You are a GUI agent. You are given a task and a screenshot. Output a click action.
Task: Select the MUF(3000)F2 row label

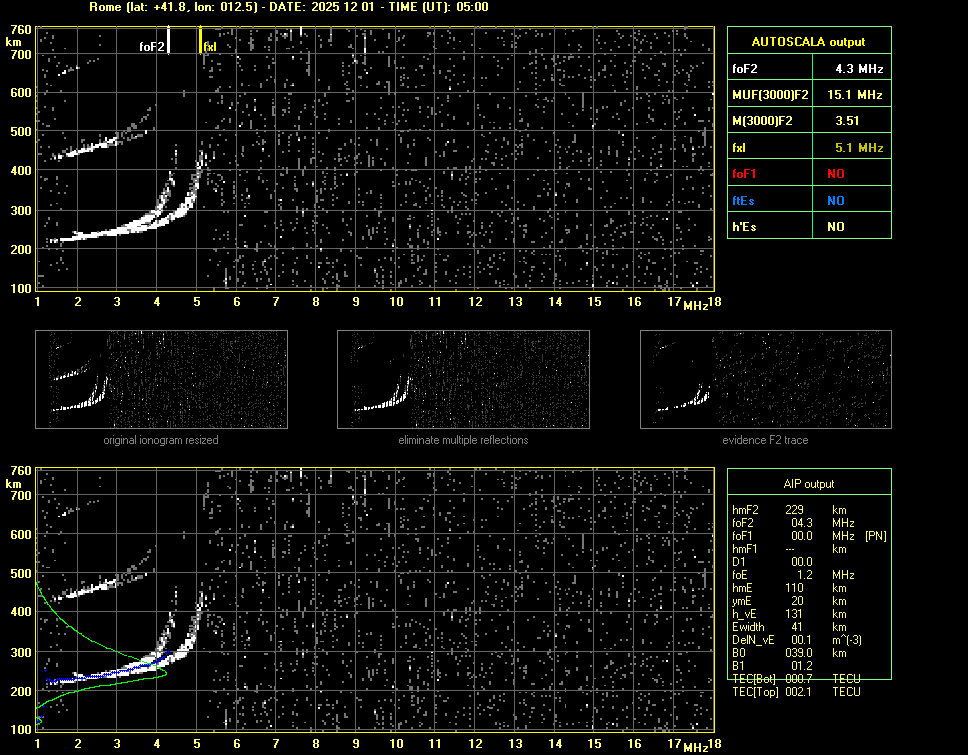point(768,95)
